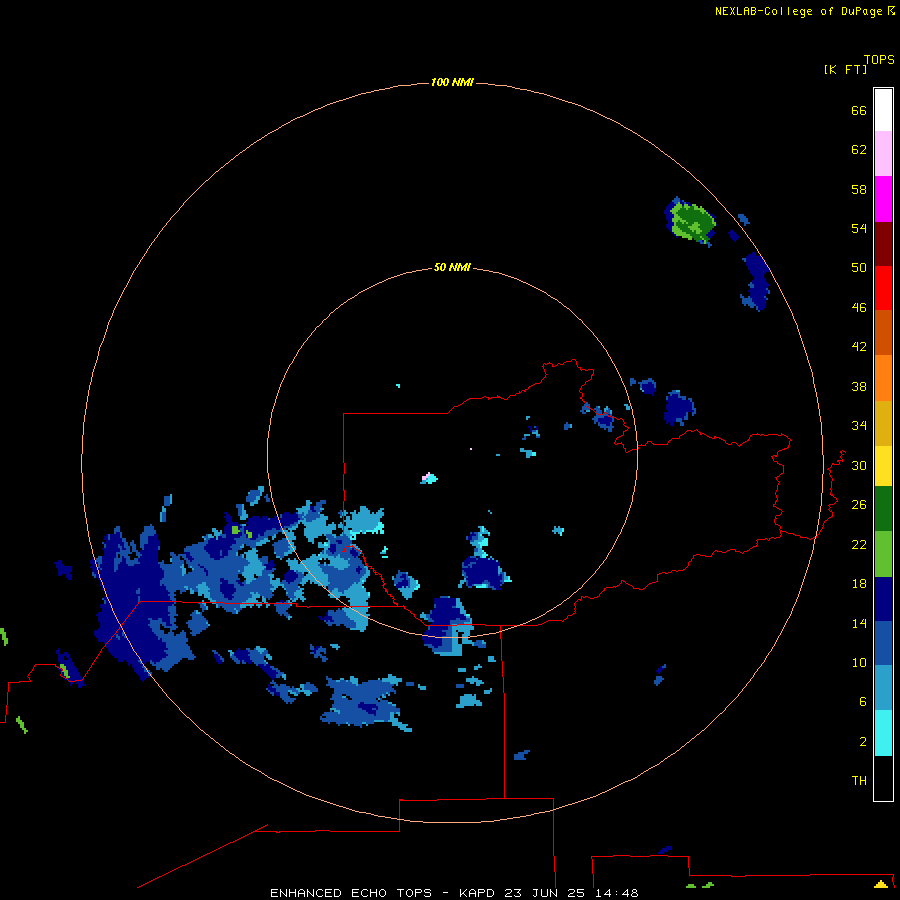This screenshot has height=900, width=900.
Task: Click the white swatch in the tops legend
Action: [883, 110]
